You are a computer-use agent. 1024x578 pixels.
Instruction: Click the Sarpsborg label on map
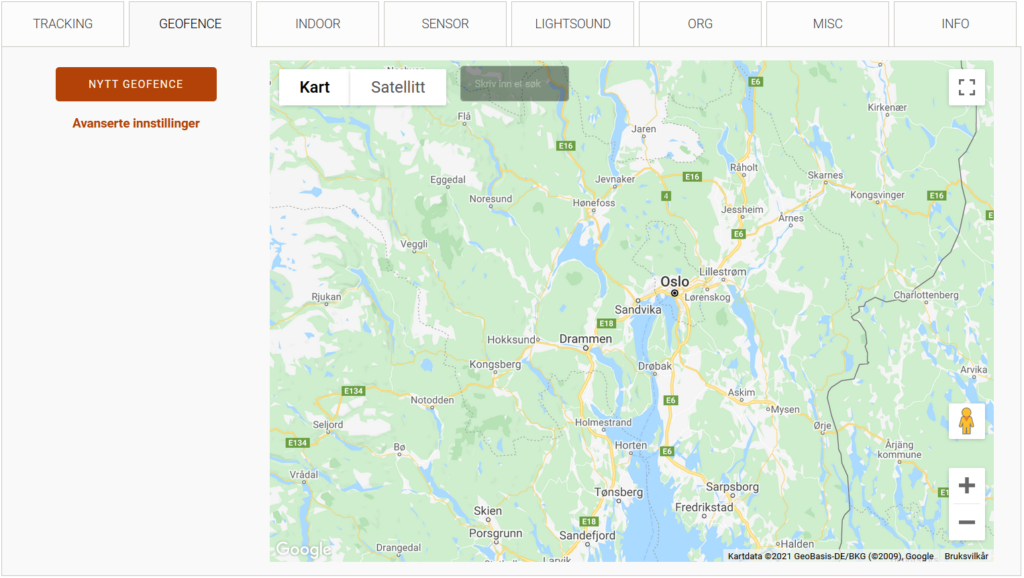(x=732, y=487)
